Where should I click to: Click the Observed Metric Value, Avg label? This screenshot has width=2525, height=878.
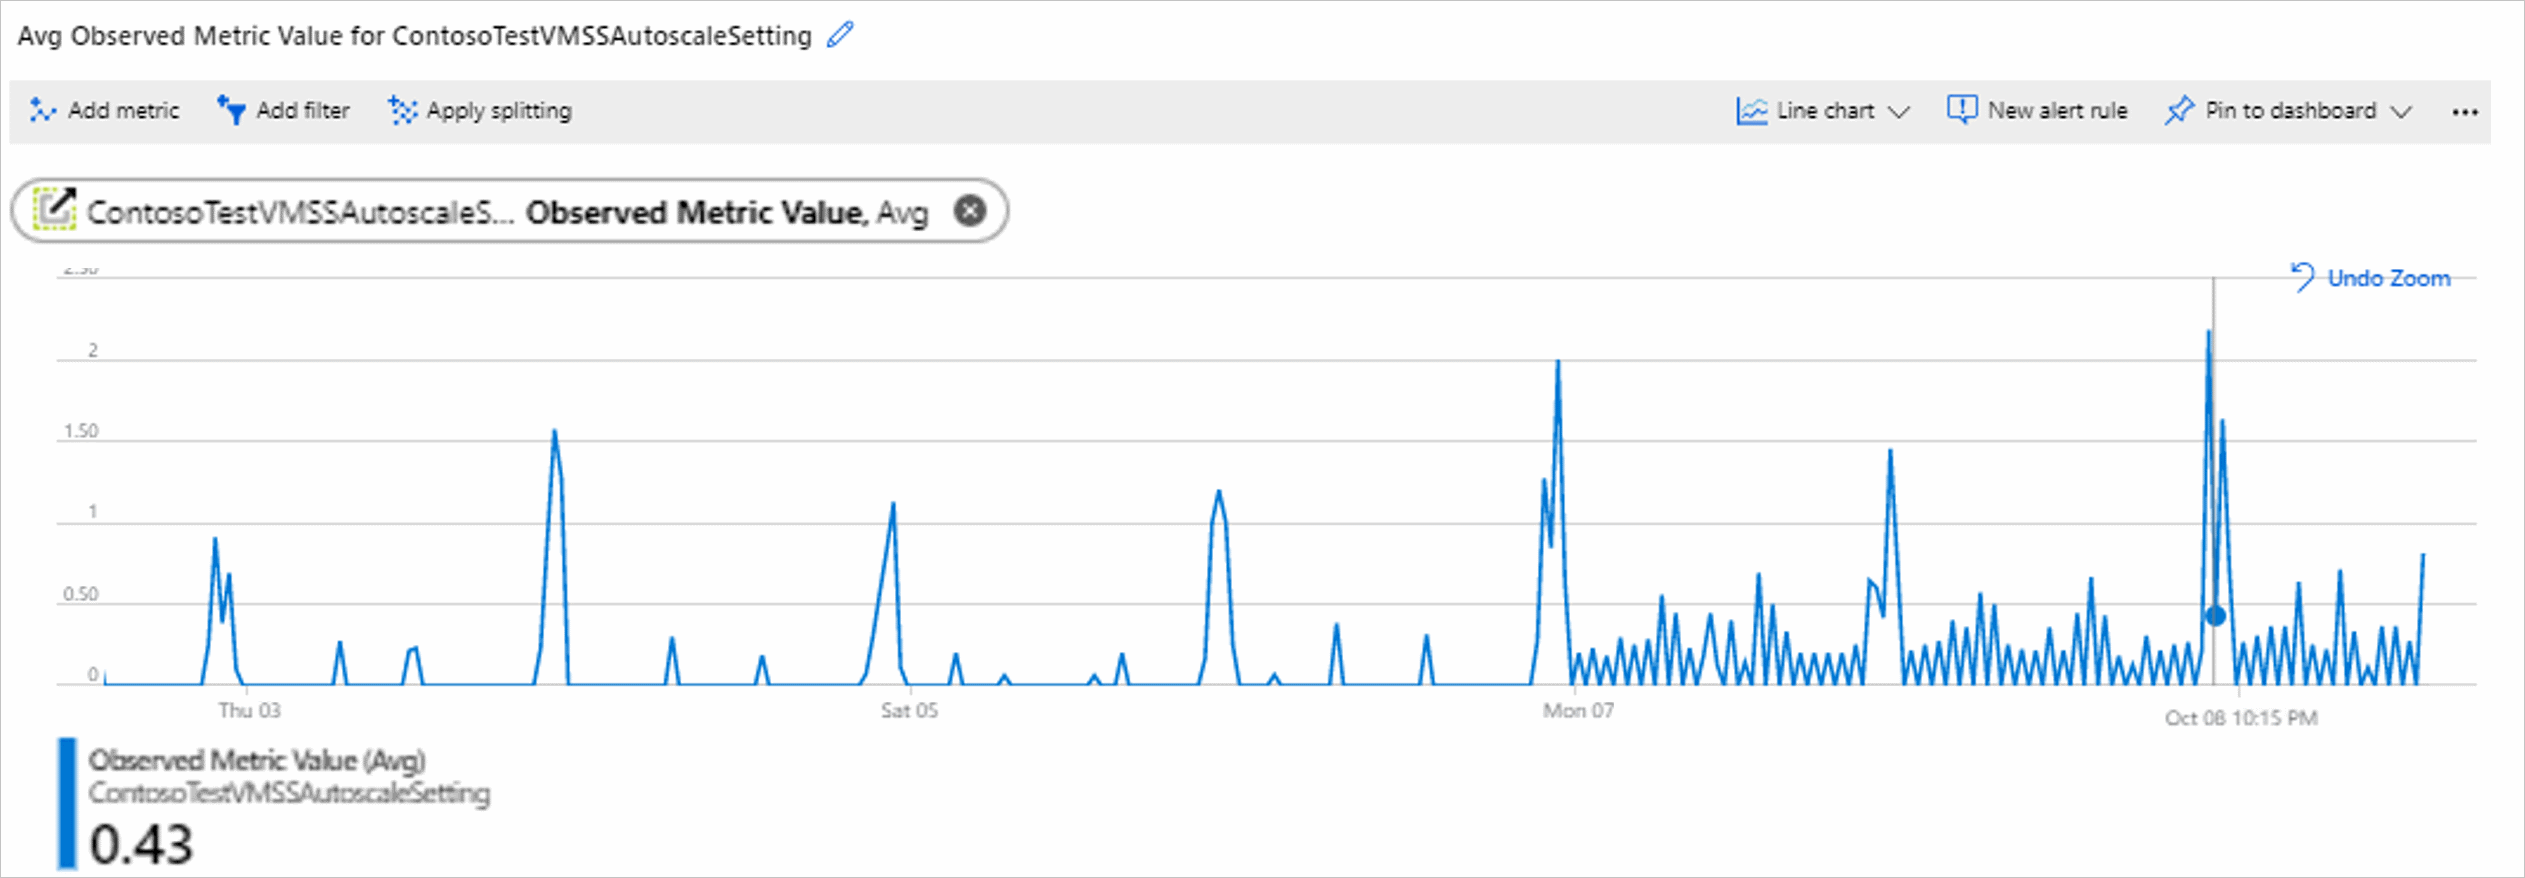click(x=727, y=212)
